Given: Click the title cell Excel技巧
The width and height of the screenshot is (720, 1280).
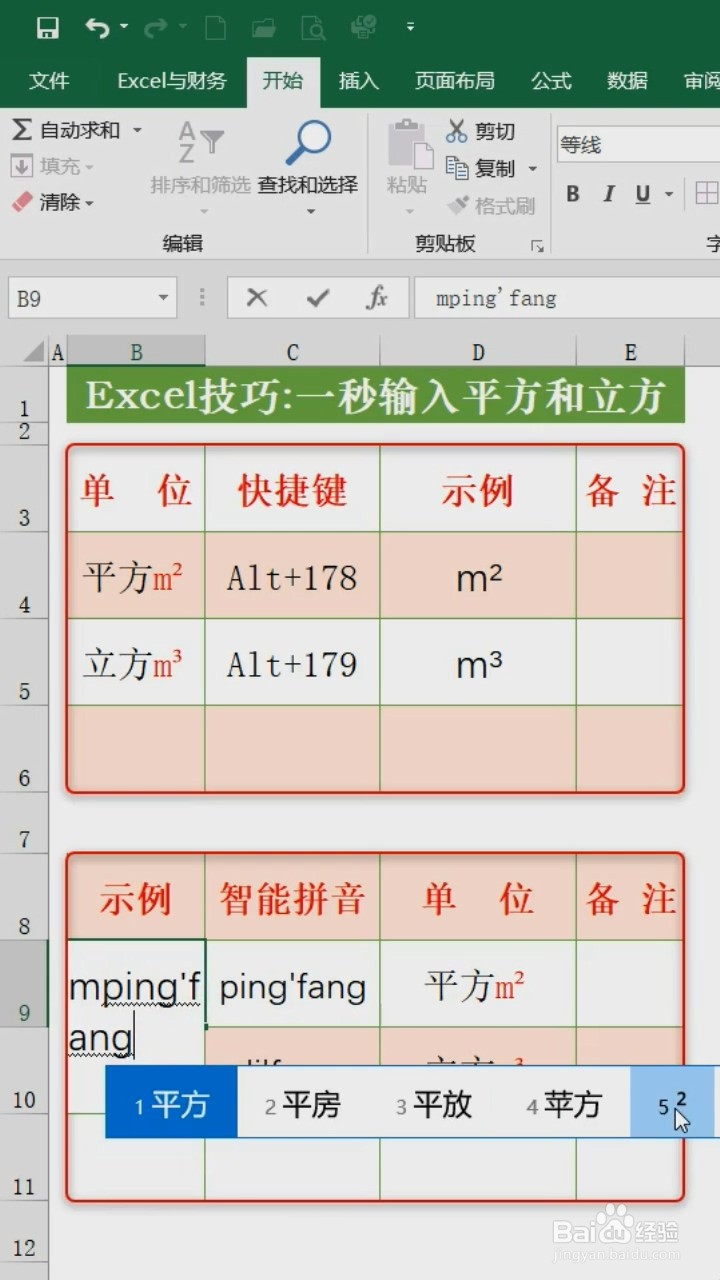Looking at the screenshot, I should pyautogui.click(x=375, y=395).
